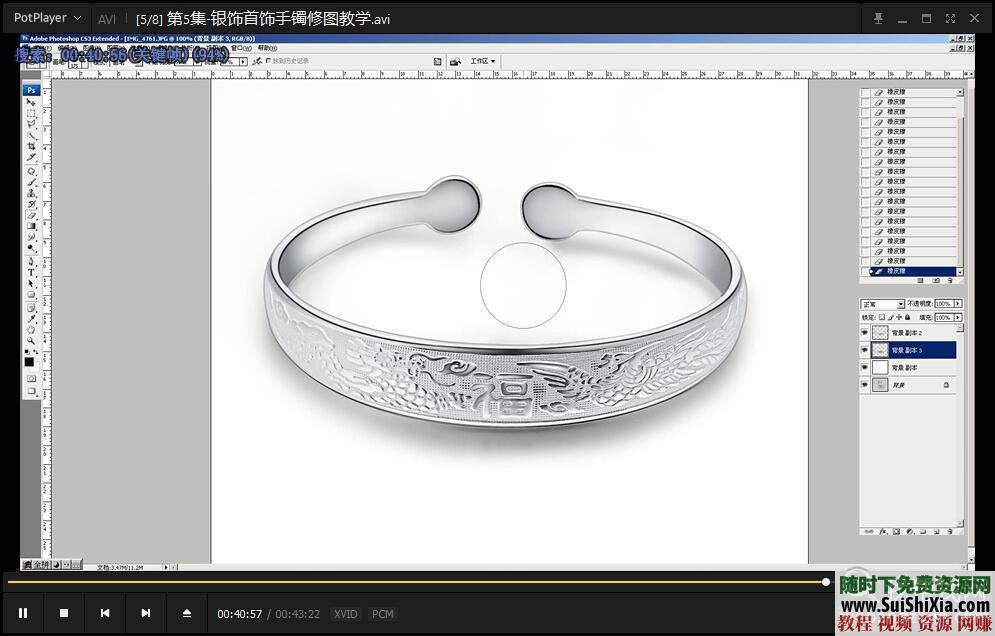Image resolution: width=995 pixels, height=636 pixels.
Task: Click the foreground black color swatch
Action: click(29, 362)
